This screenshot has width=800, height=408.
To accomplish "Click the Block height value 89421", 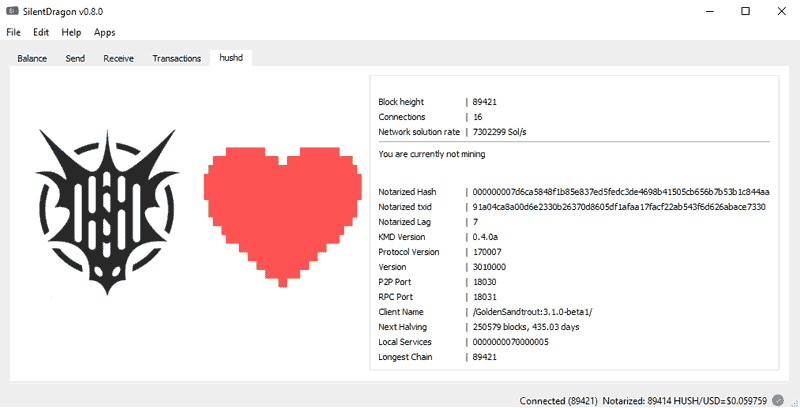I will pos(484,102).
